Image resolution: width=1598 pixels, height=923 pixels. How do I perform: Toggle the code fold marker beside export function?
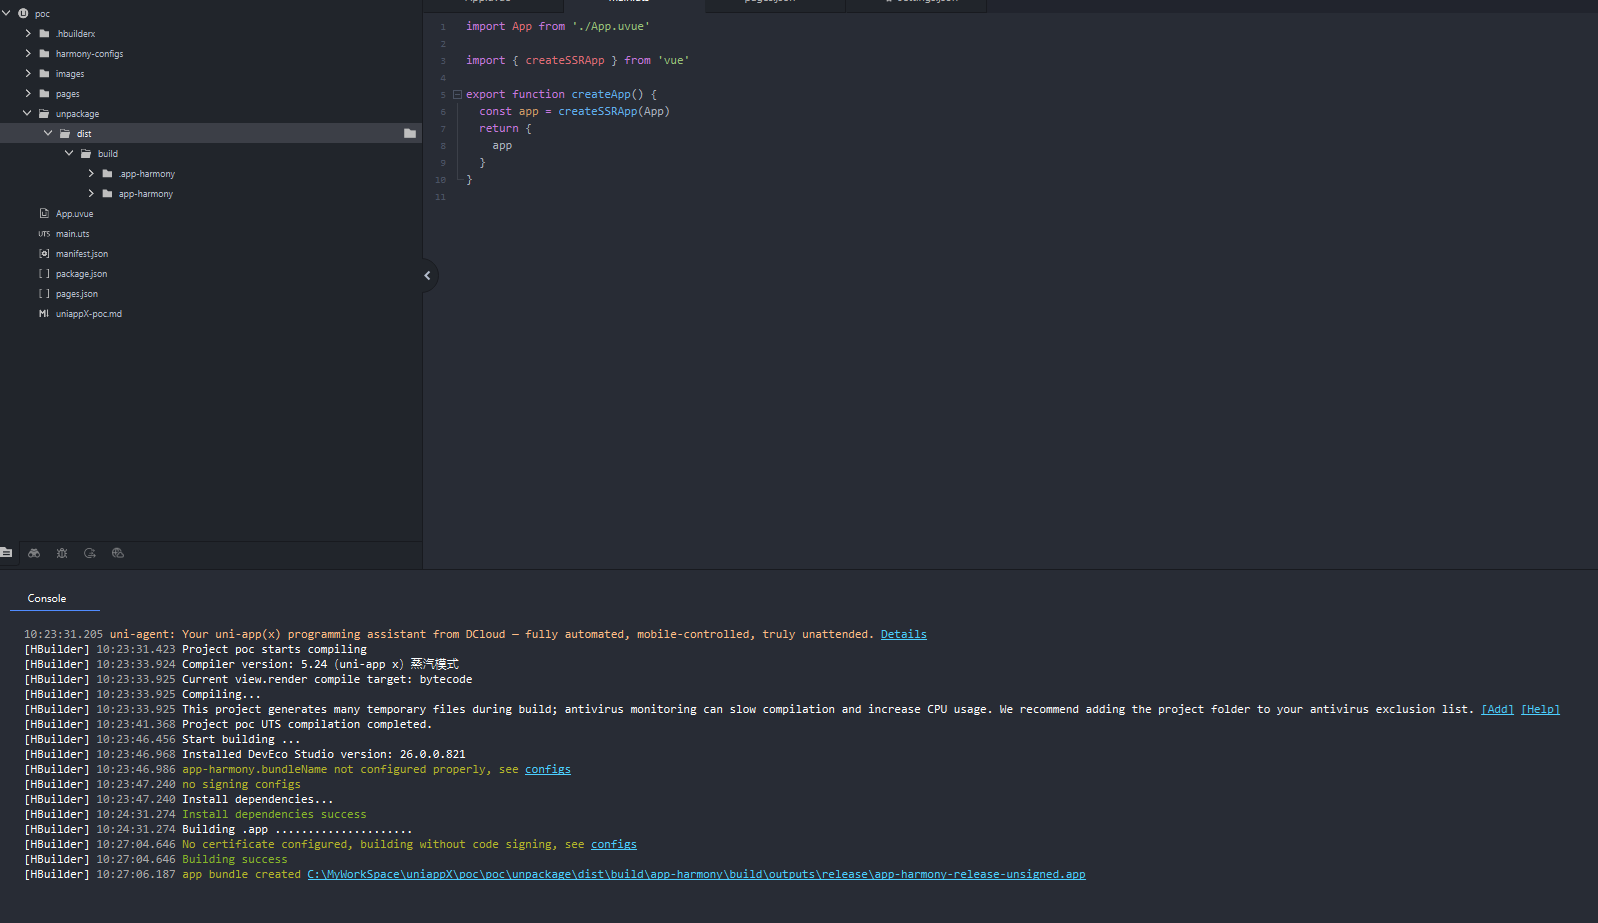pyautogui.click(x=457, y=95)
